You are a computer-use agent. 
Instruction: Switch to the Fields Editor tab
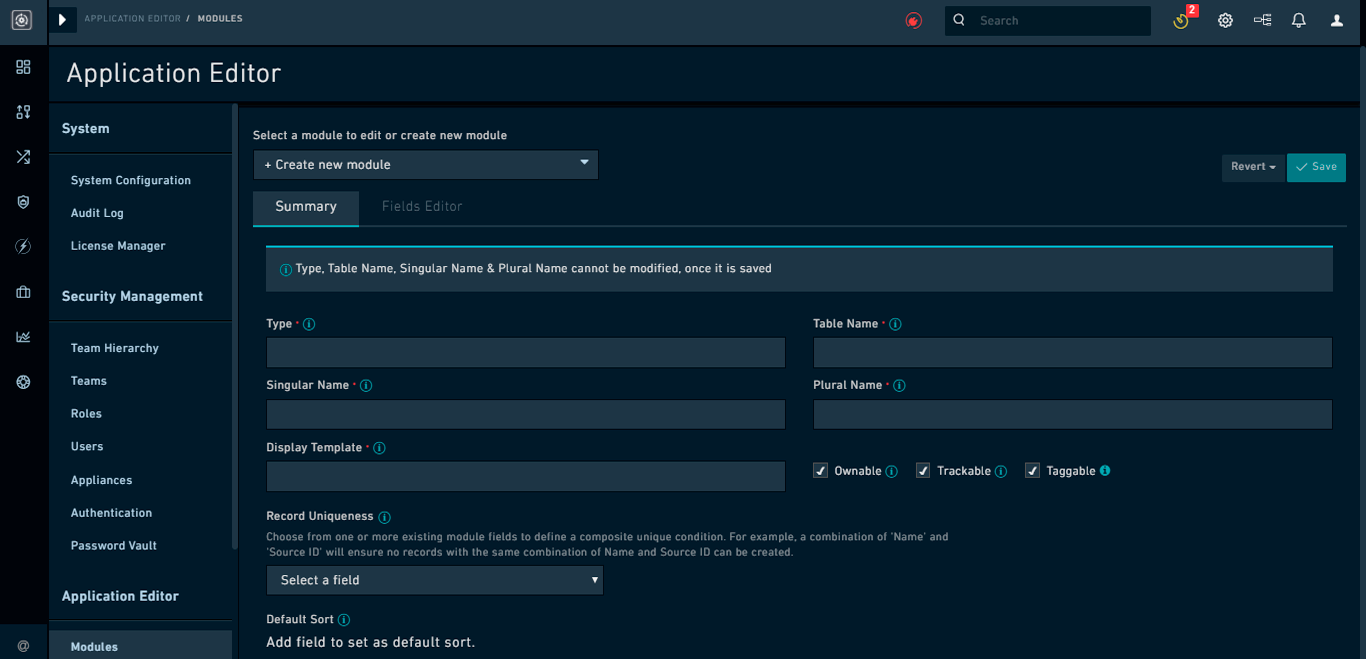pyautogui.click(x=422, y=206)
